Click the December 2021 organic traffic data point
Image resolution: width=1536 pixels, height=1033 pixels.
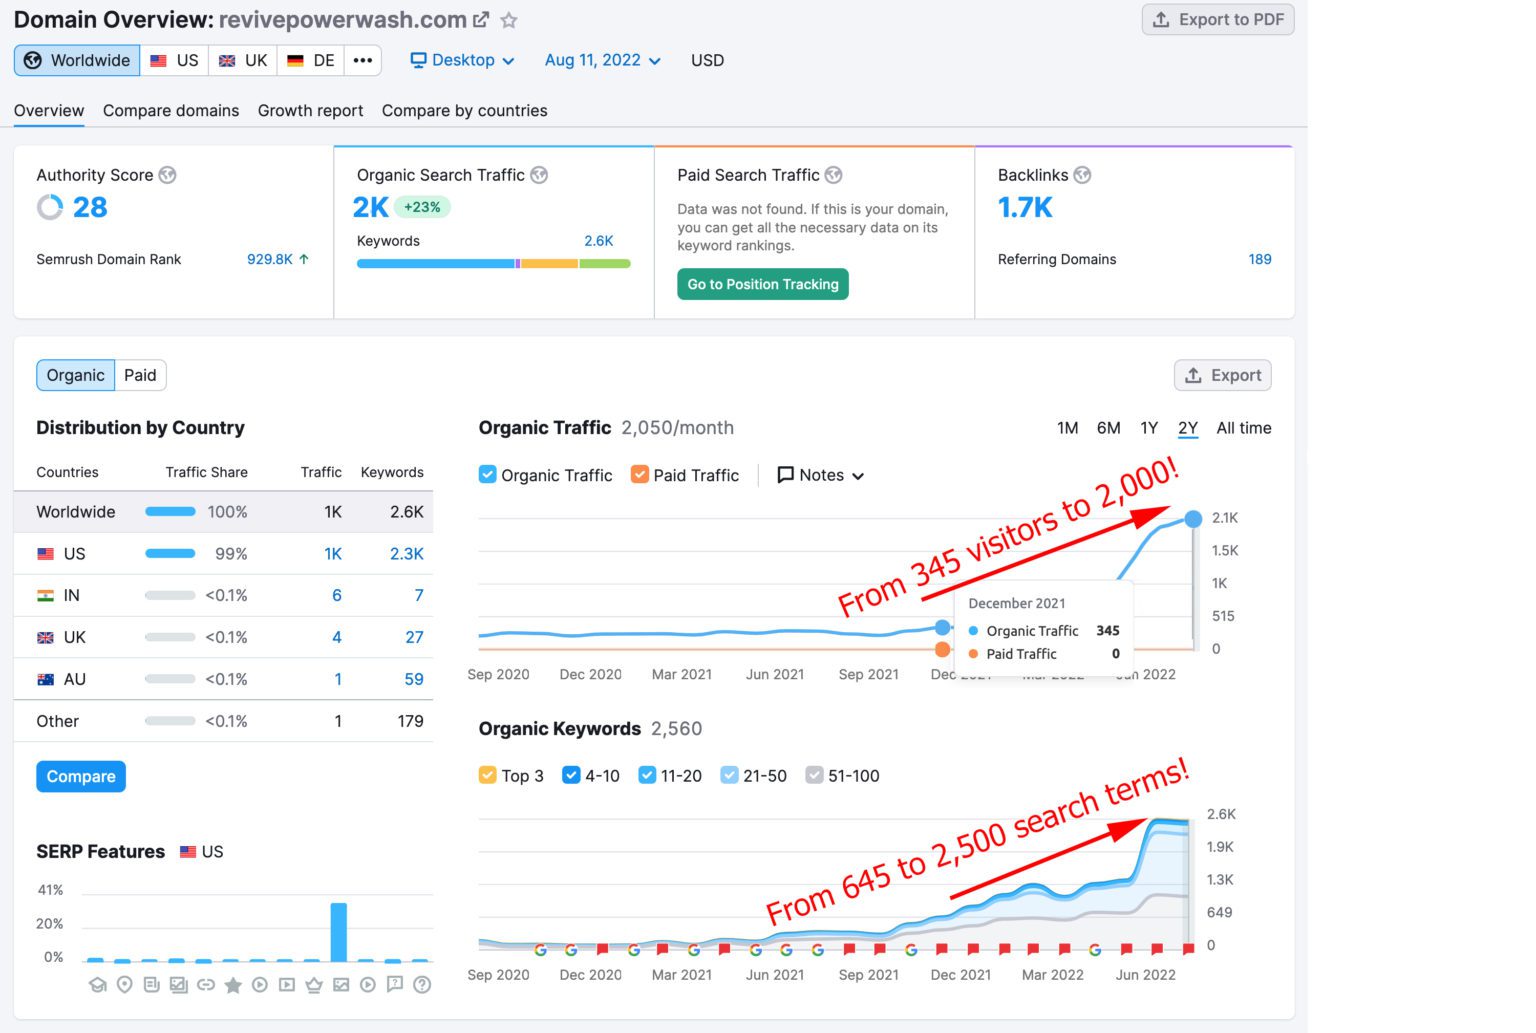[942, 627]
